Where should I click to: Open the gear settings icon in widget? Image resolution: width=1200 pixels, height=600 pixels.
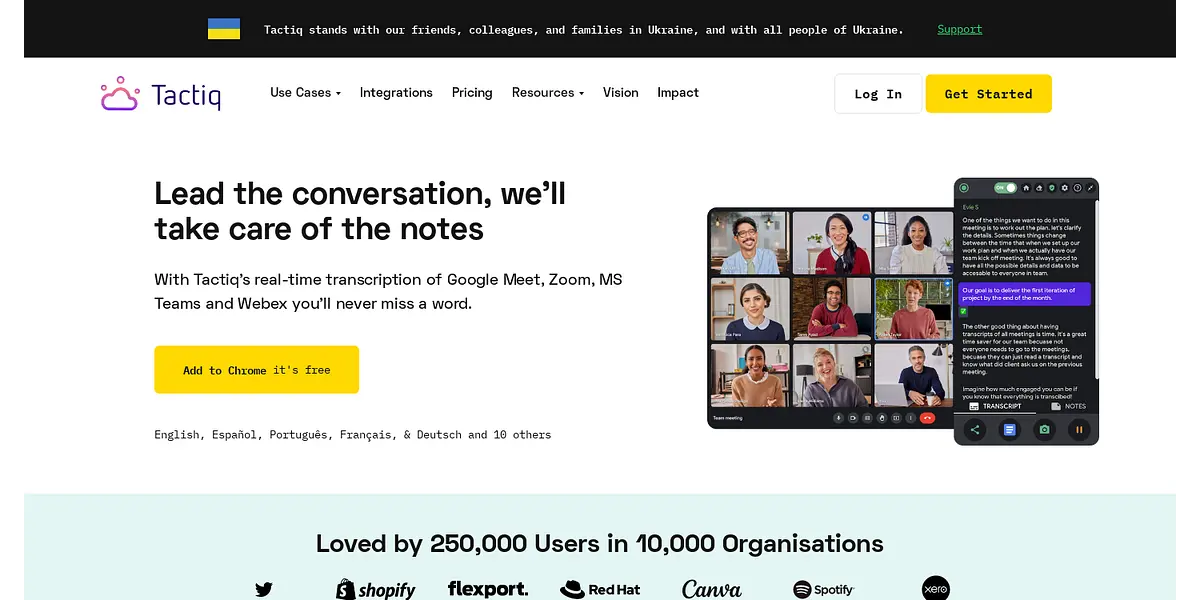click(1064, 188)
